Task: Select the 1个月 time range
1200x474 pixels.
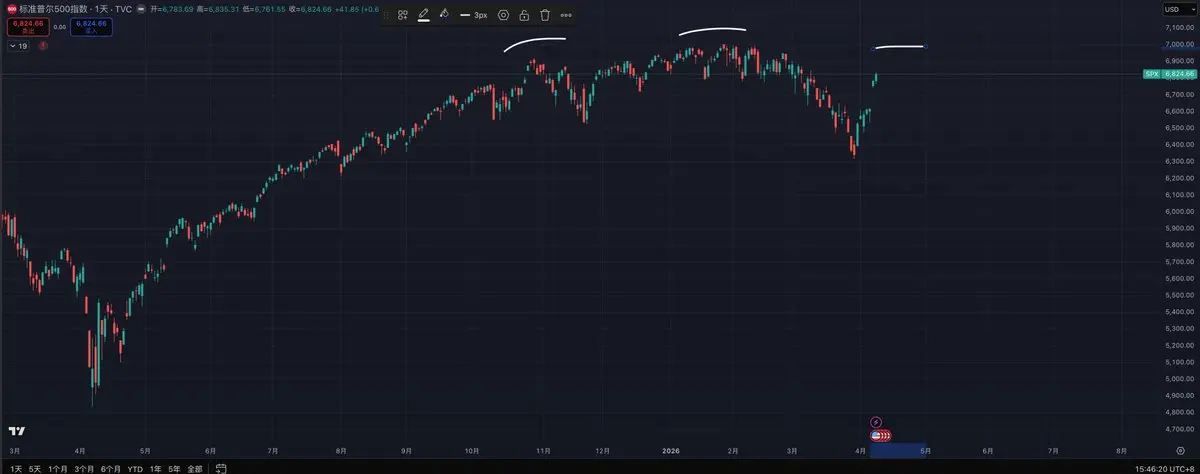Action: (58, 468)
